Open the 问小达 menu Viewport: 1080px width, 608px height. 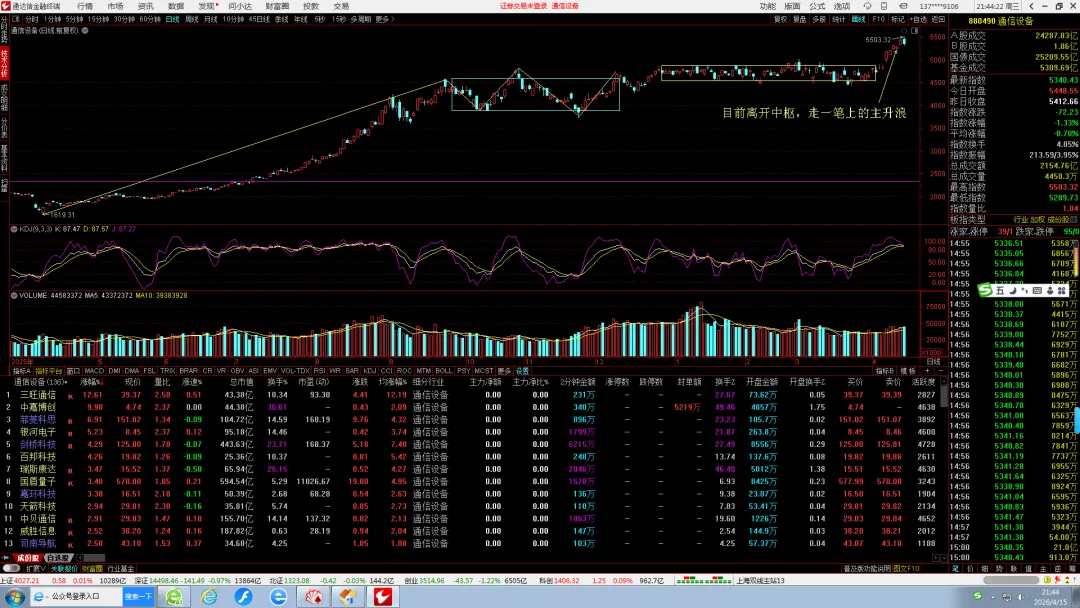(240, 6)
